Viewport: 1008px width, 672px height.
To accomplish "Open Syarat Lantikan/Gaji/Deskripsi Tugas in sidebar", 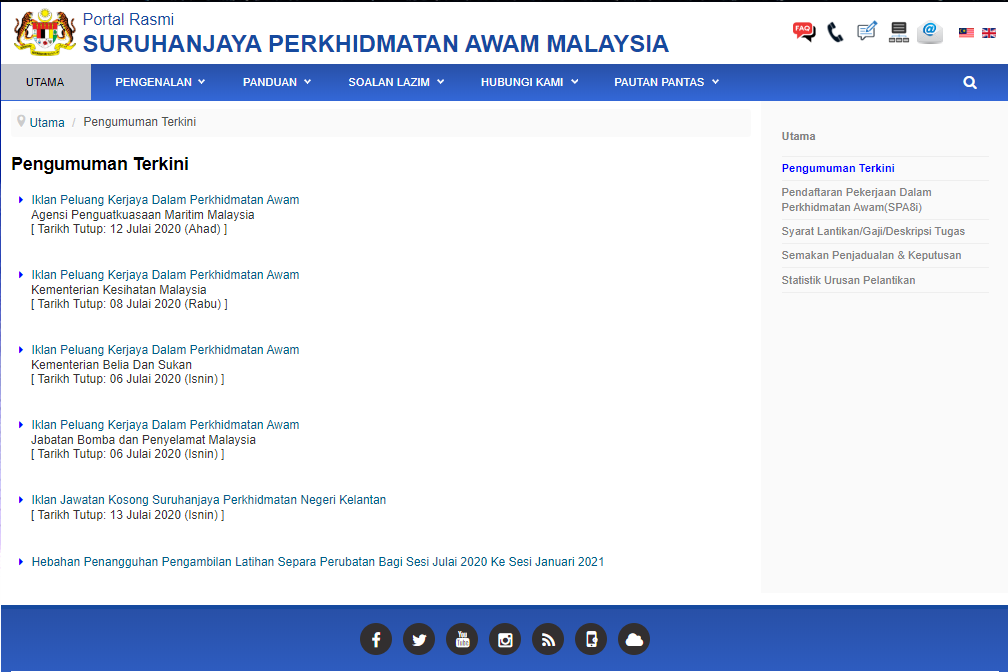I will 873,232.
